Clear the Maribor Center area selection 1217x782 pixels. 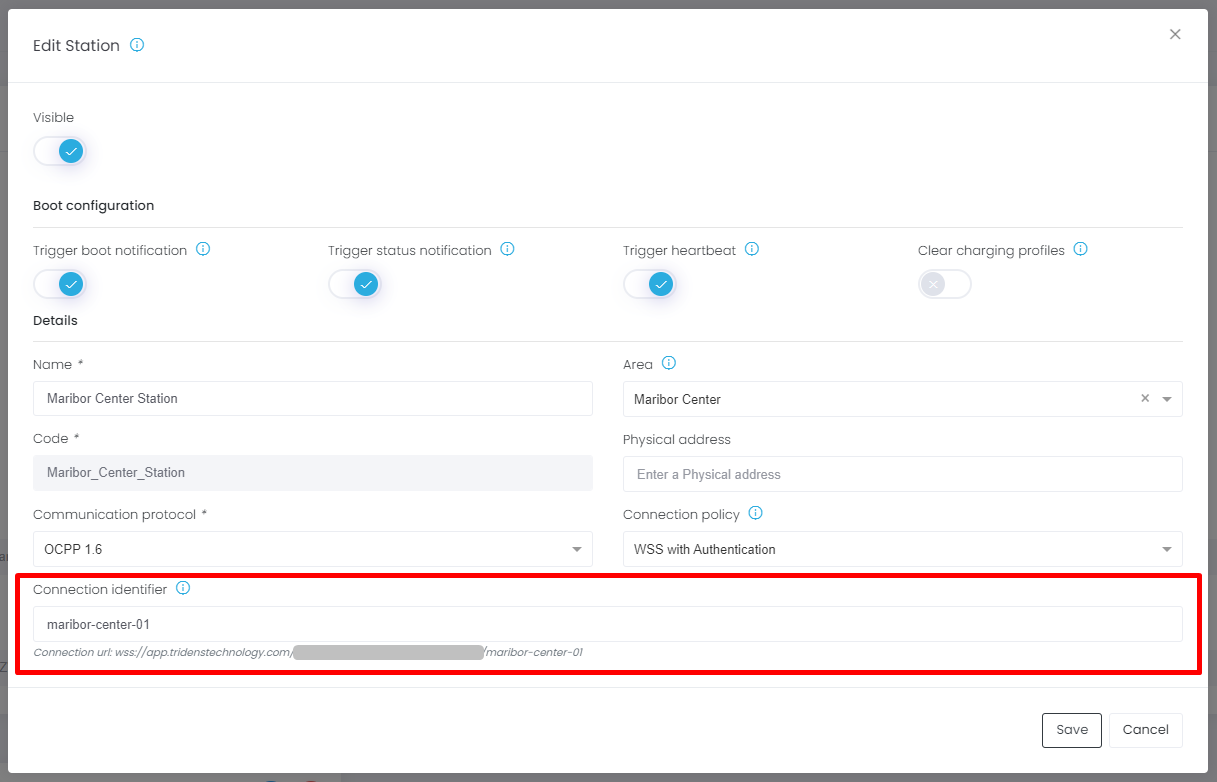click(1145, 398)
